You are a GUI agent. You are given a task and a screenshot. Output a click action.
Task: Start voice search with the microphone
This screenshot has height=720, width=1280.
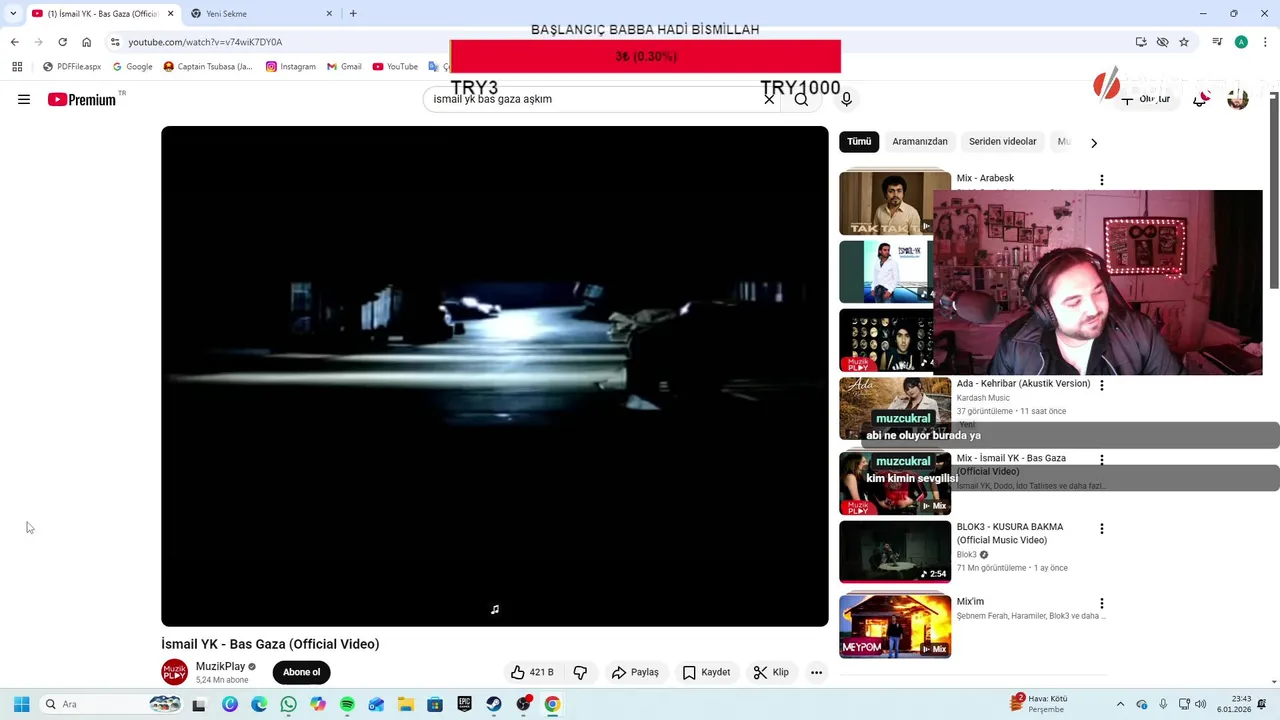(x=846, y=99)
